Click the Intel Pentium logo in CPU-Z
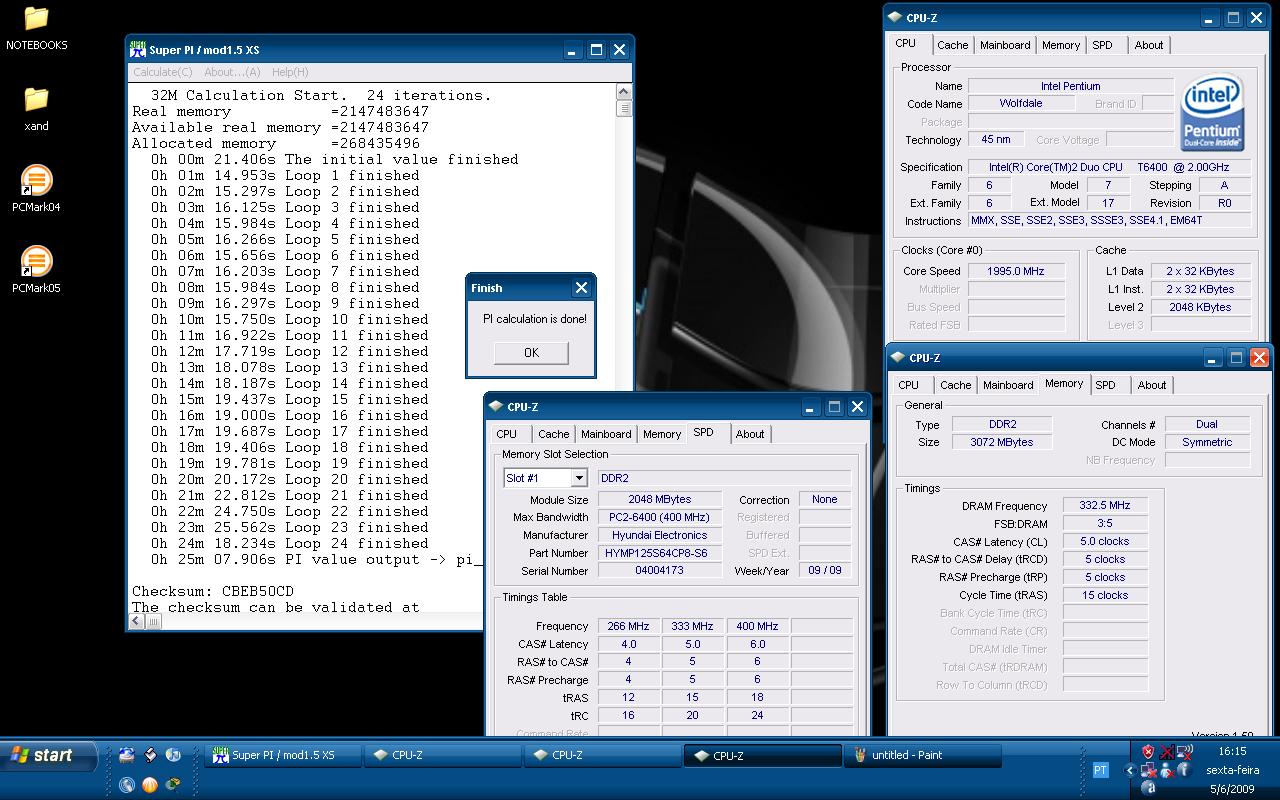This screenshot has height=800, width=1280. [1213, 113]
